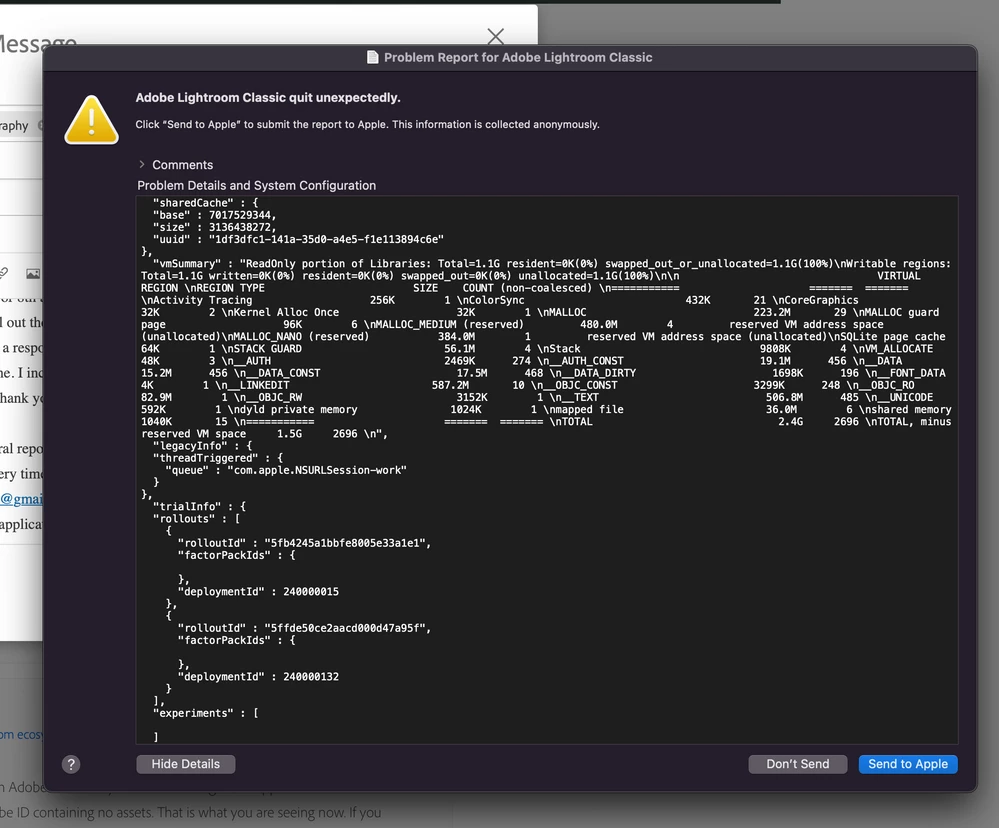Click the "experiments" : [ line
The width and height of the screenshot is (999, 828).
point(206,713)
